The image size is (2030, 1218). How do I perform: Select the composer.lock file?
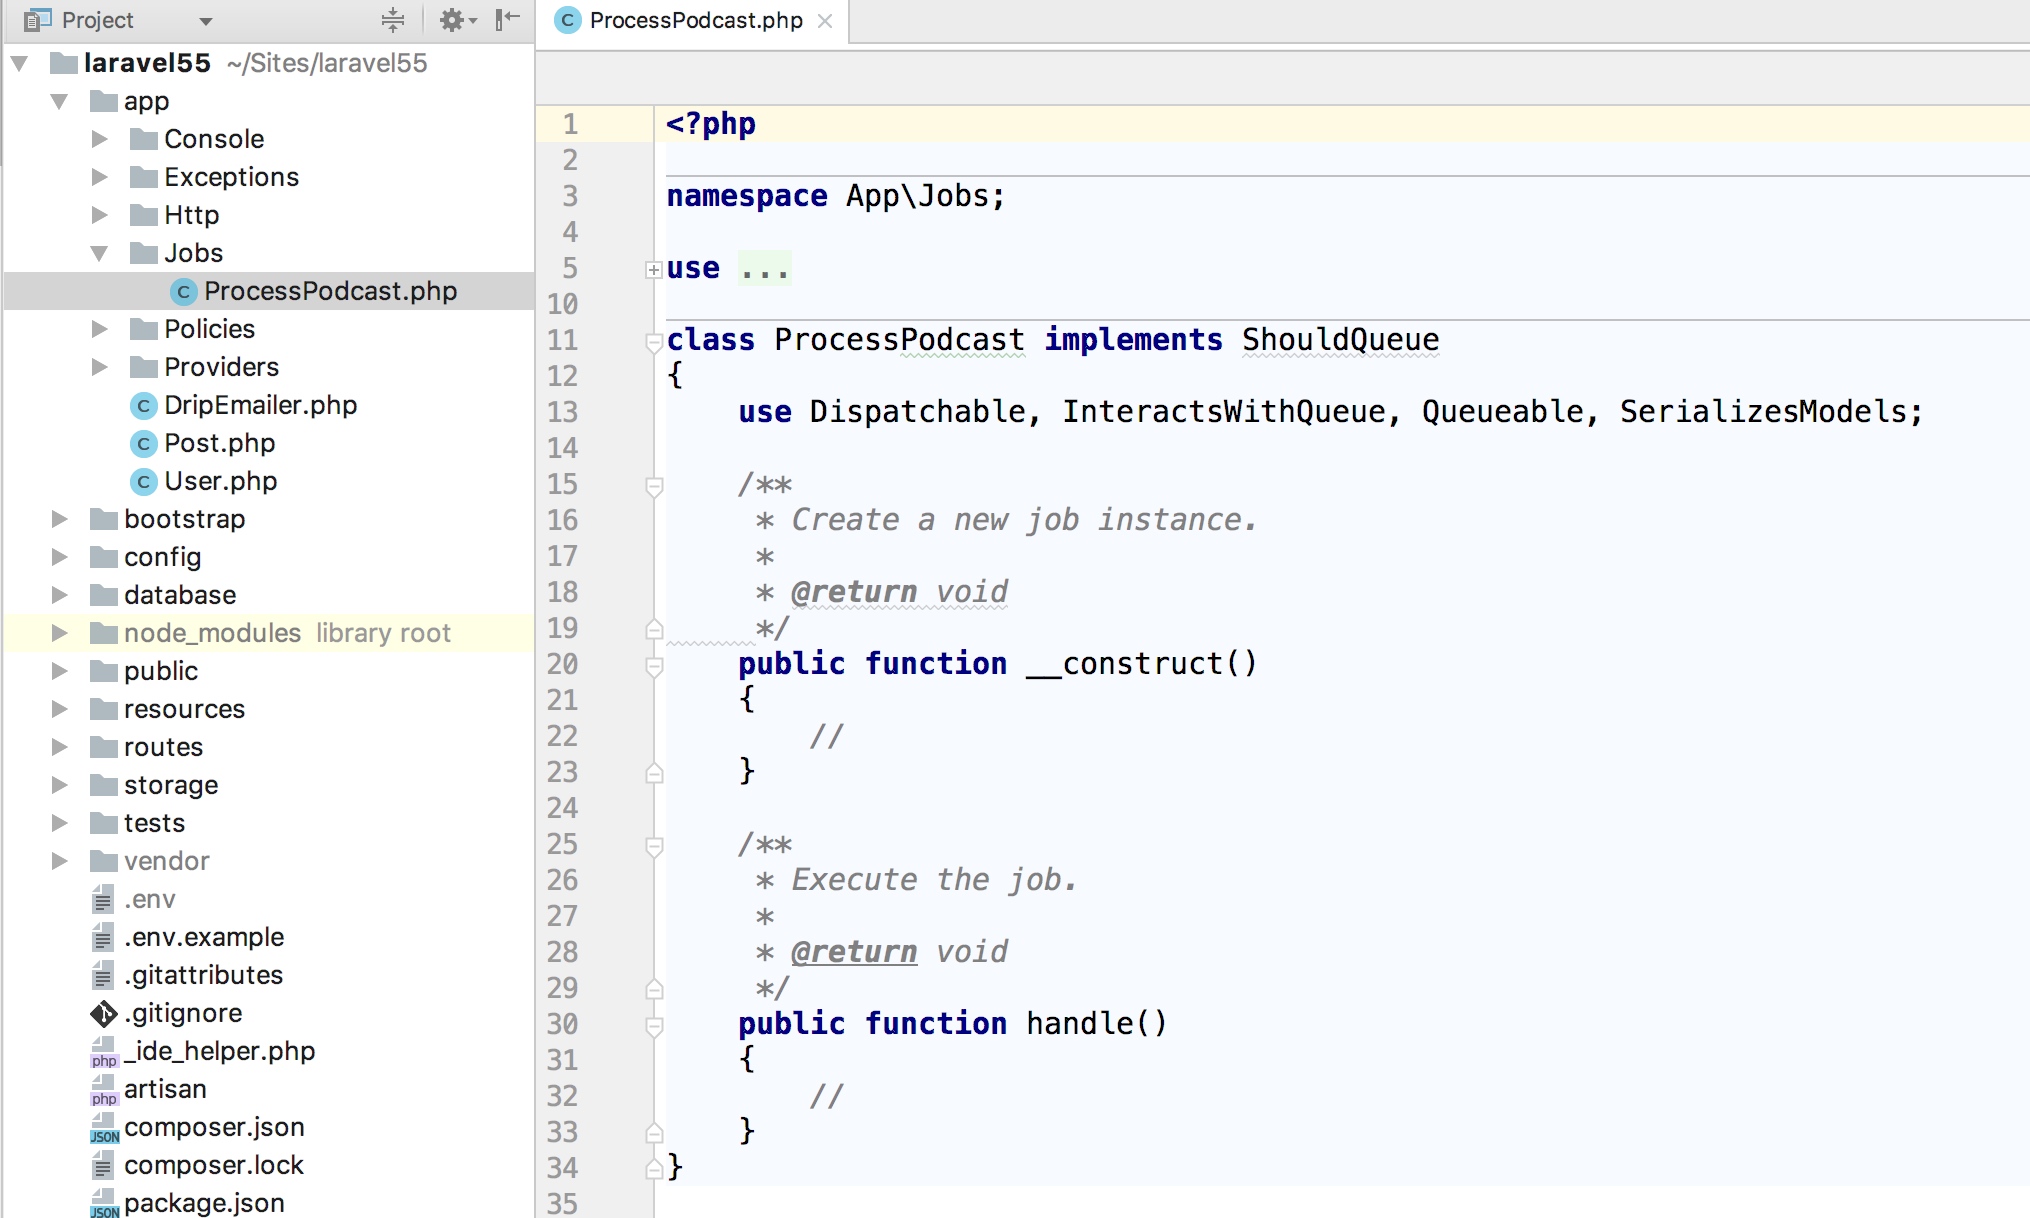pyautogui.click(x=213, y=1165)
